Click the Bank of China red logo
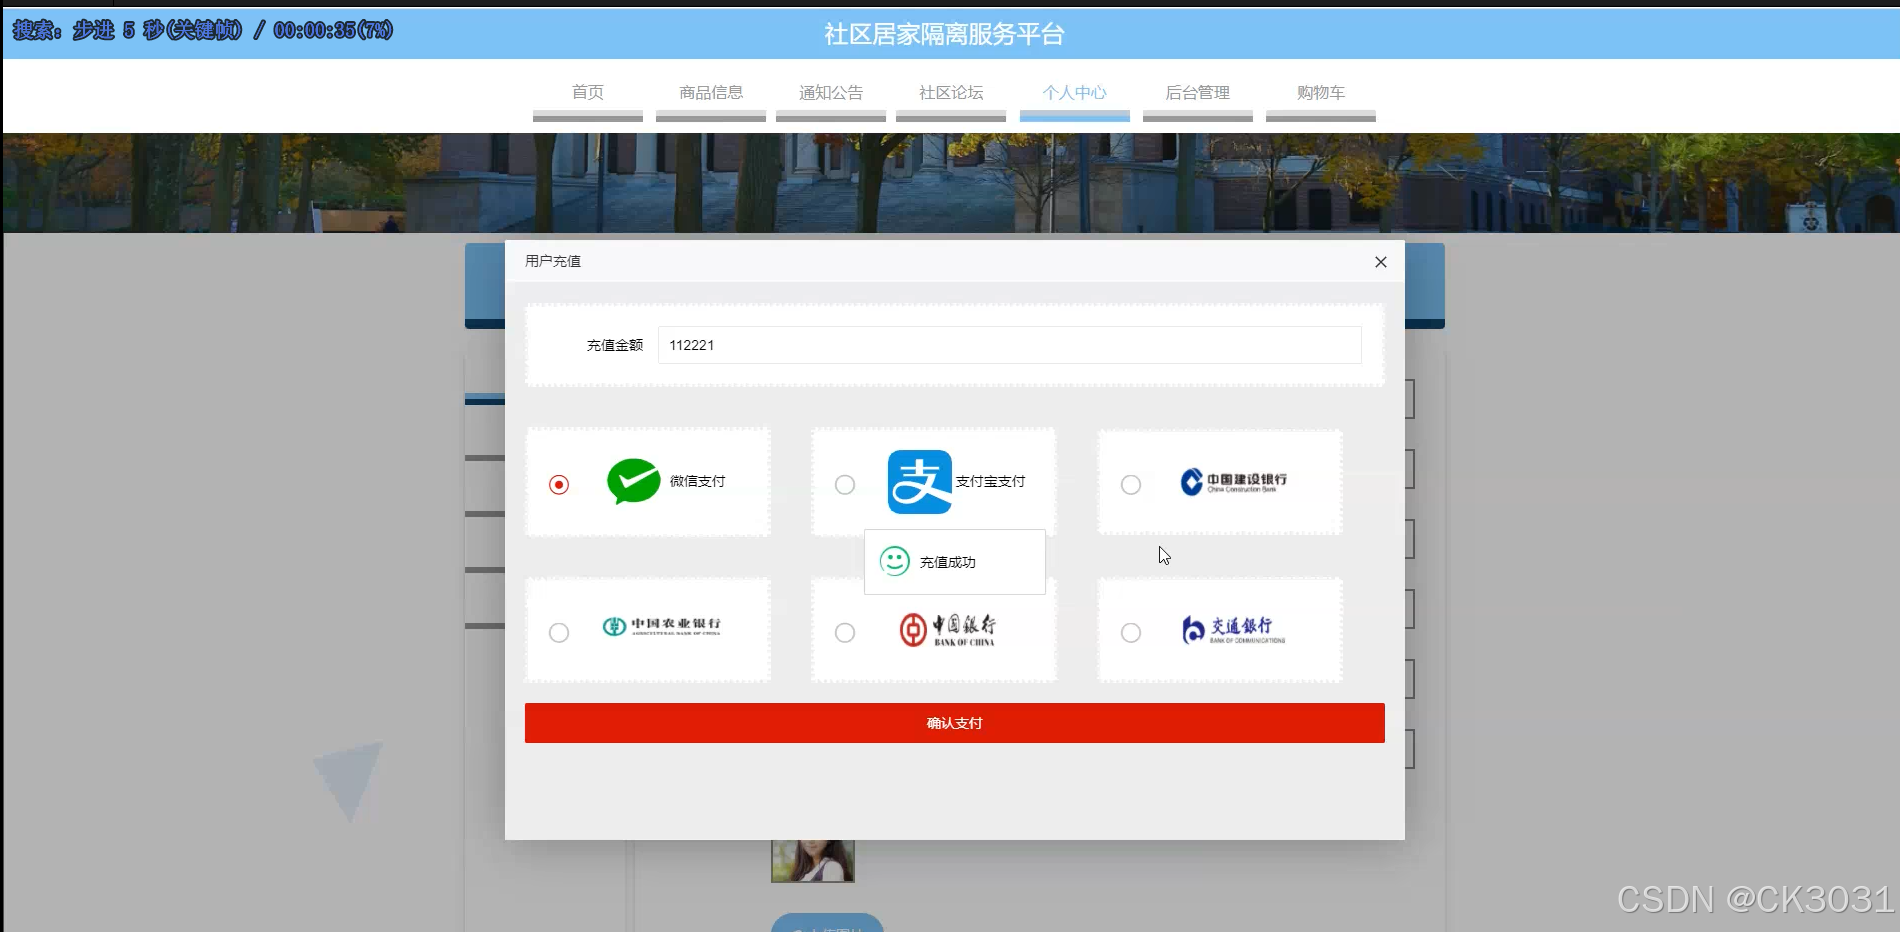Screen dimensions: 1900x932 (x=947, y=630)
